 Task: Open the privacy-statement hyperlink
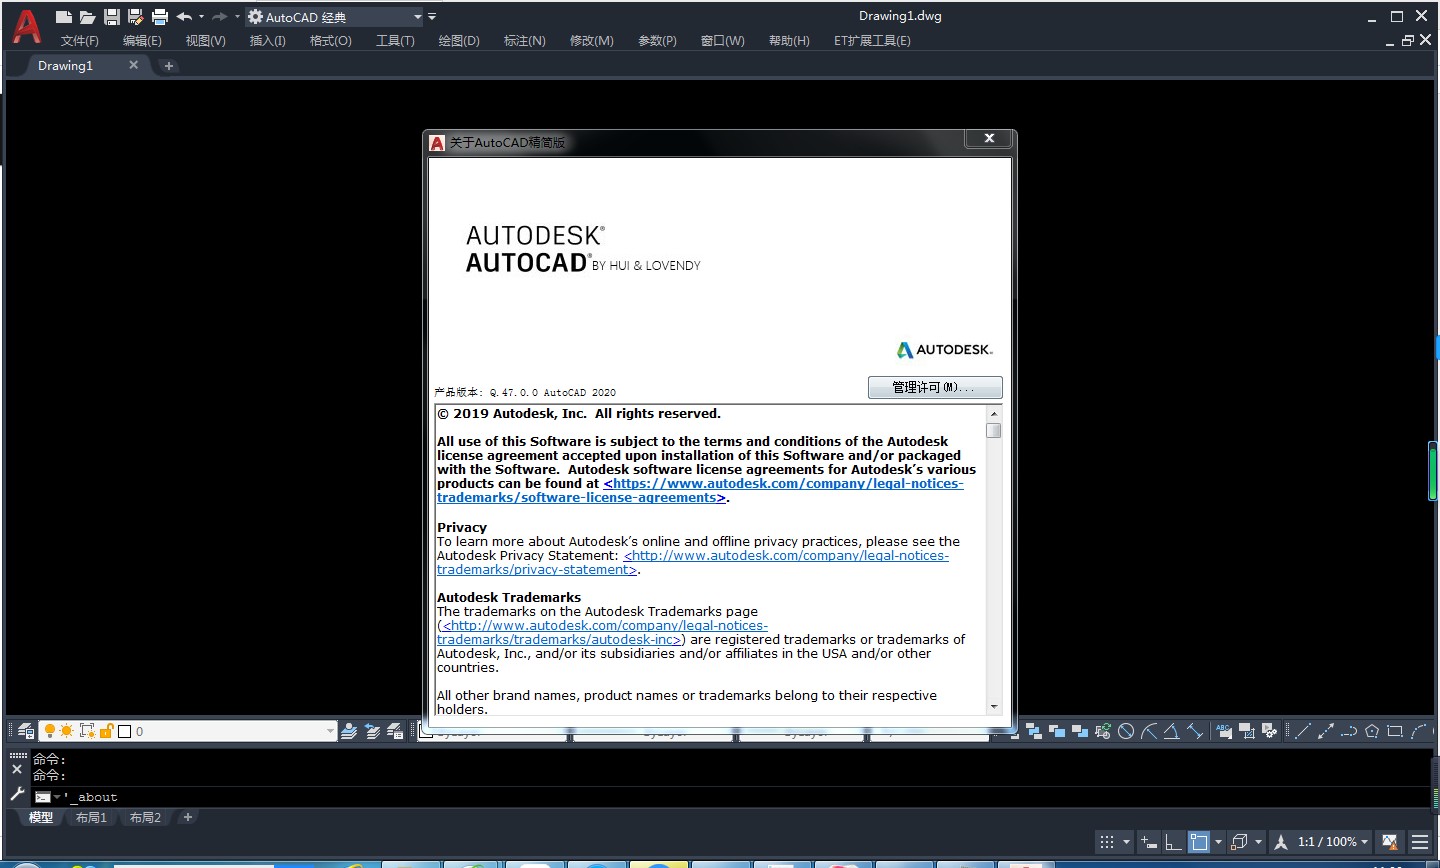pos(536,570)
